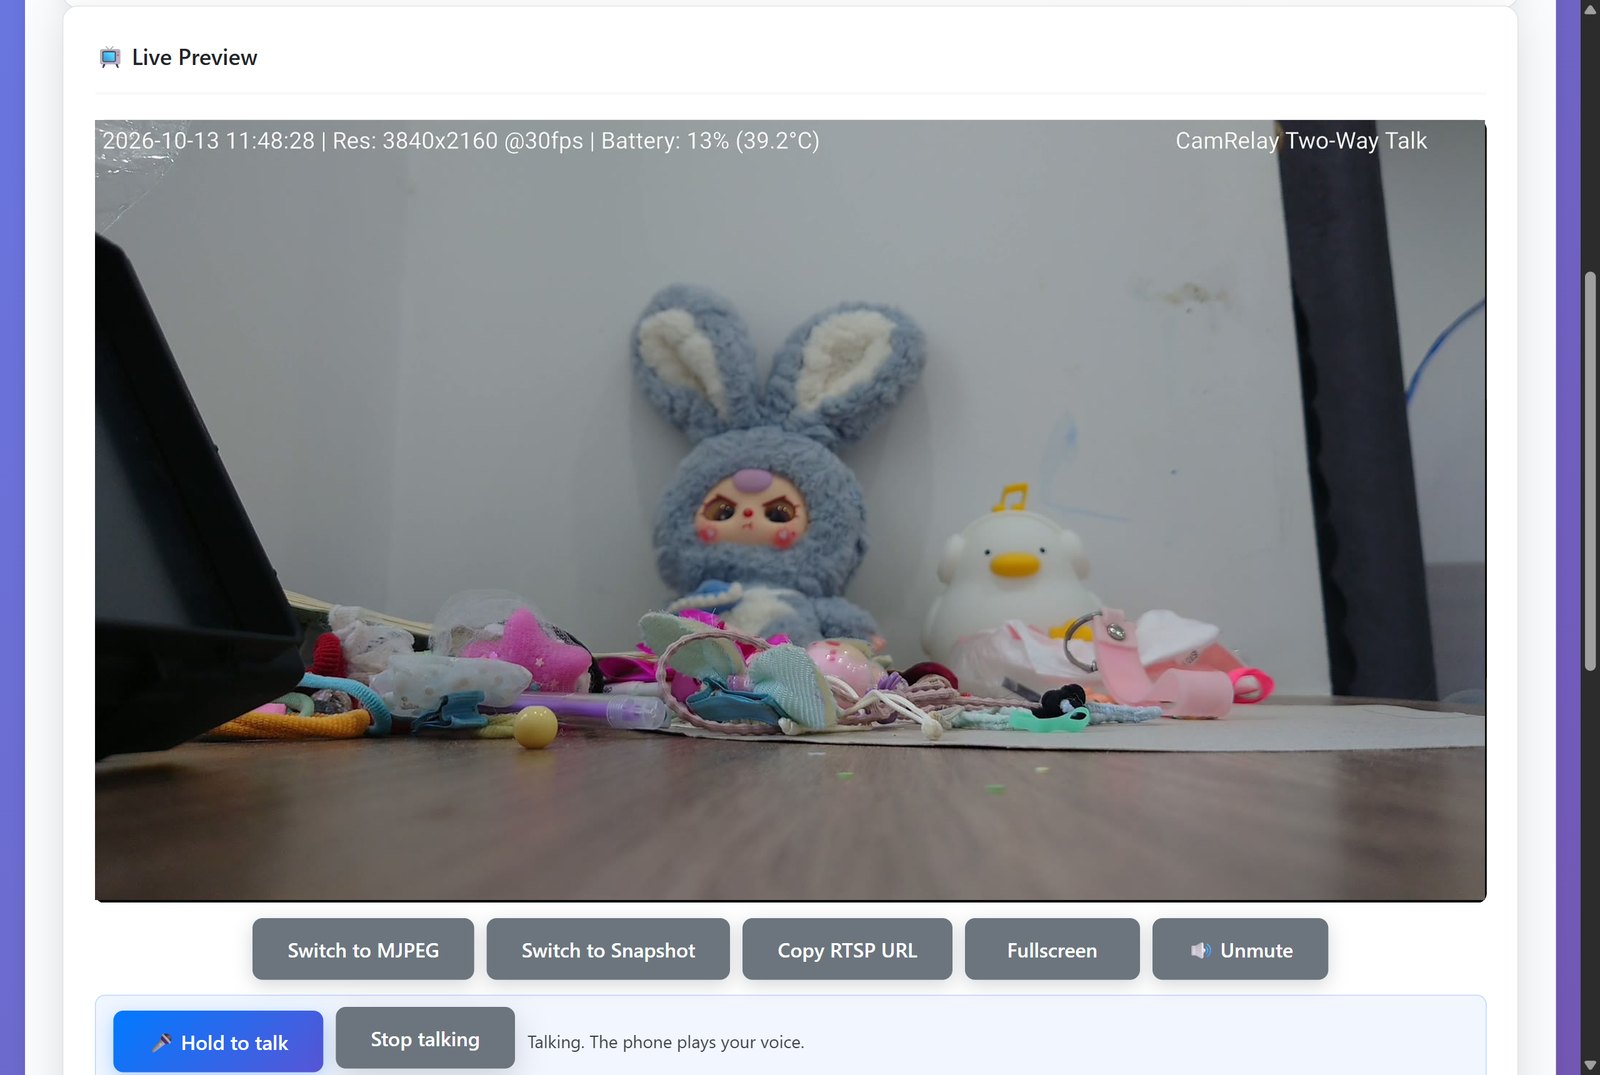Click the live camera video preview
This screenshot has width=1600, height=1075.
tap(790, 511)
